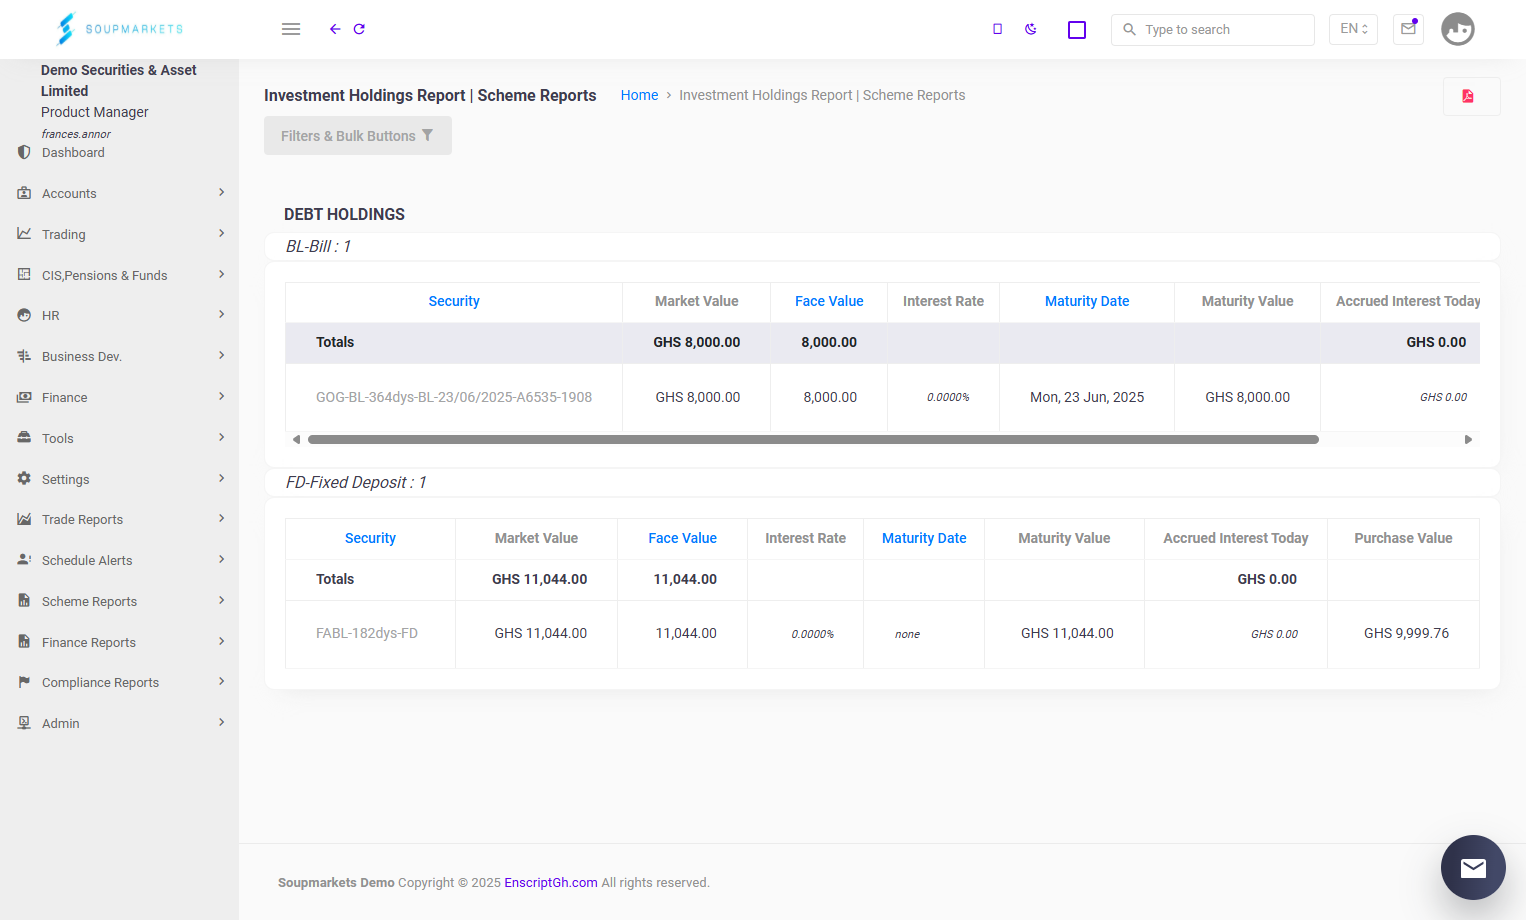Click the Scheme Reports document icon
1526x920 pixels.
(24, 601)
